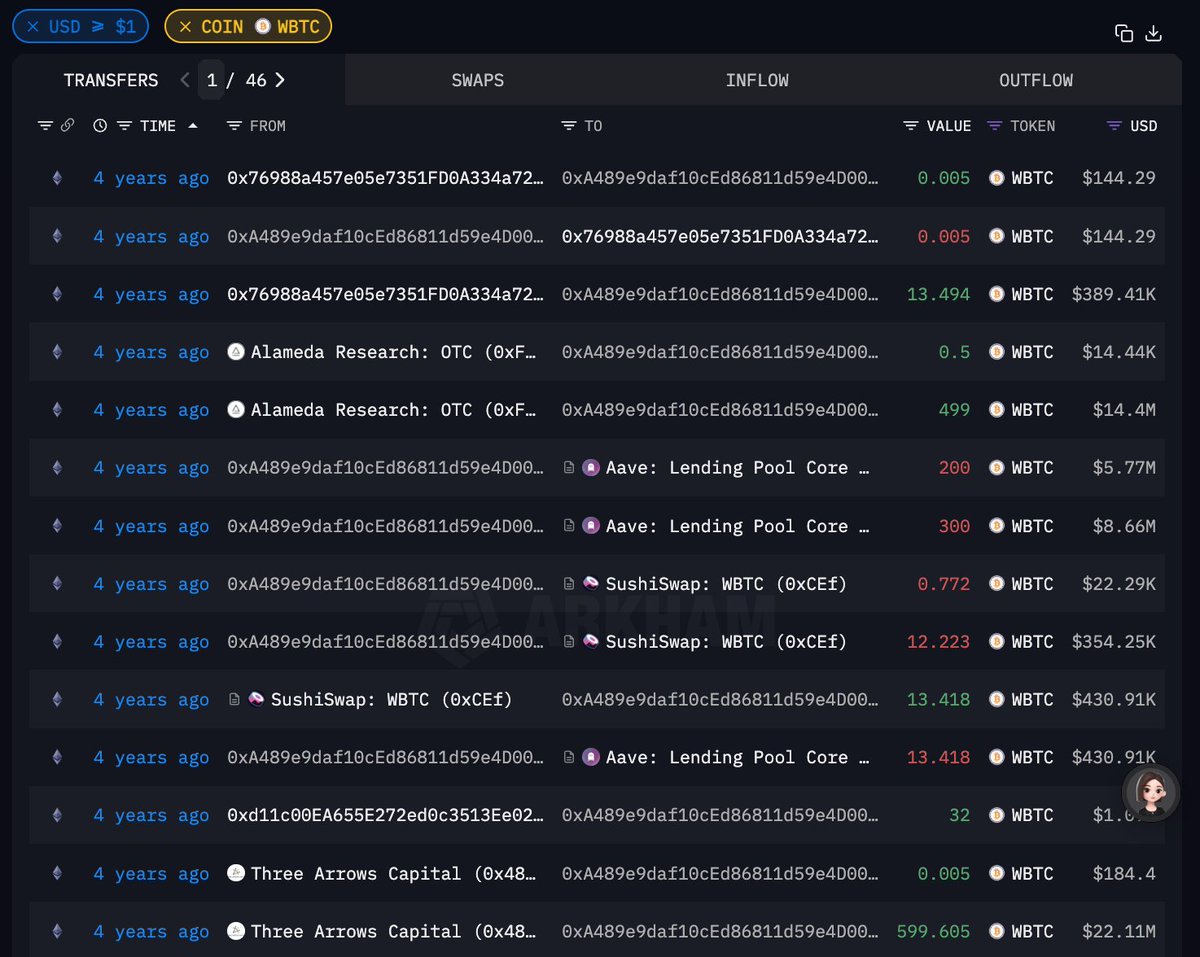Click the Aave logo in the 300 WBTC row
Image resolution: width=1200 pixels, height=957 pixels.
(x=591, y=526)
